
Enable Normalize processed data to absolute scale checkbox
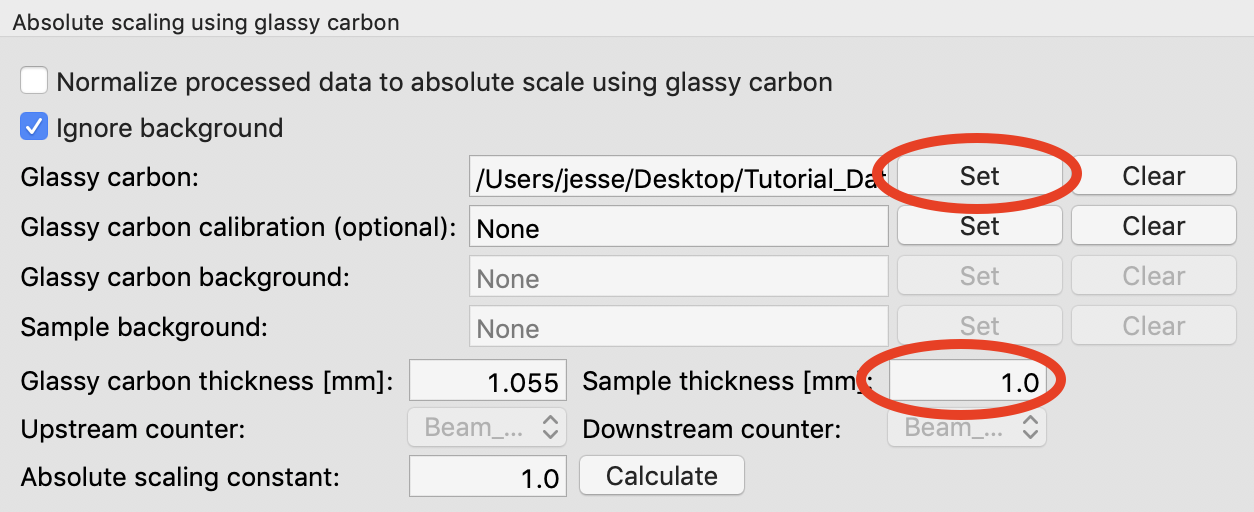click(34, 80)
